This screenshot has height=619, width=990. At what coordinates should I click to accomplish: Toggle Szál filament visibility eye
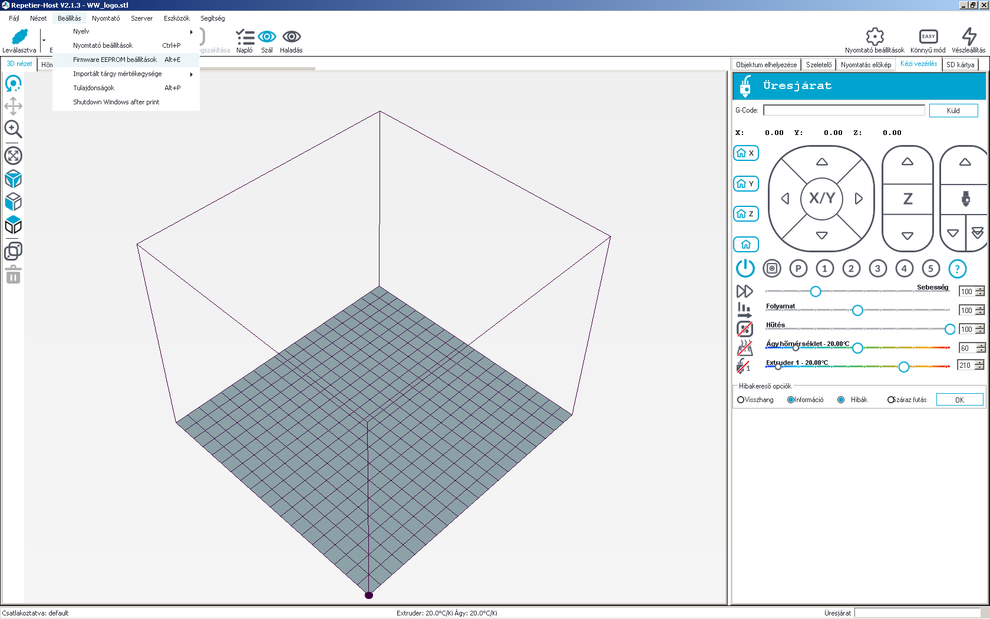[267, 37]
